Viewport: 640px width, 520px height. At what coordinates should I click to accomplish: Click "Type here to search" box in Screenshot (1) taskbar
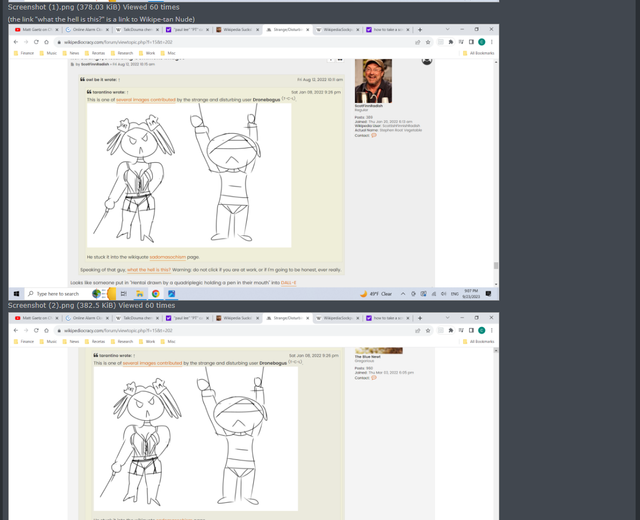(x=58, y=294)
